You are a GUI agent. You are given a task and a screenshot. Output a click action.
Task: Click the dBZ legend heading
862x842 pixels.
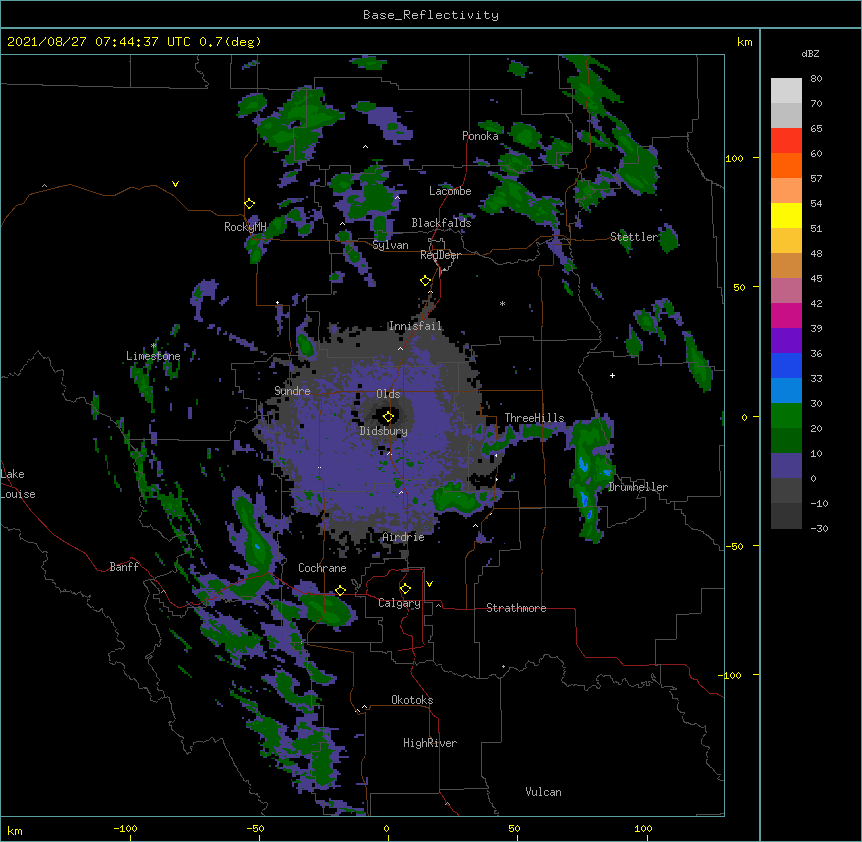point(810,54)
